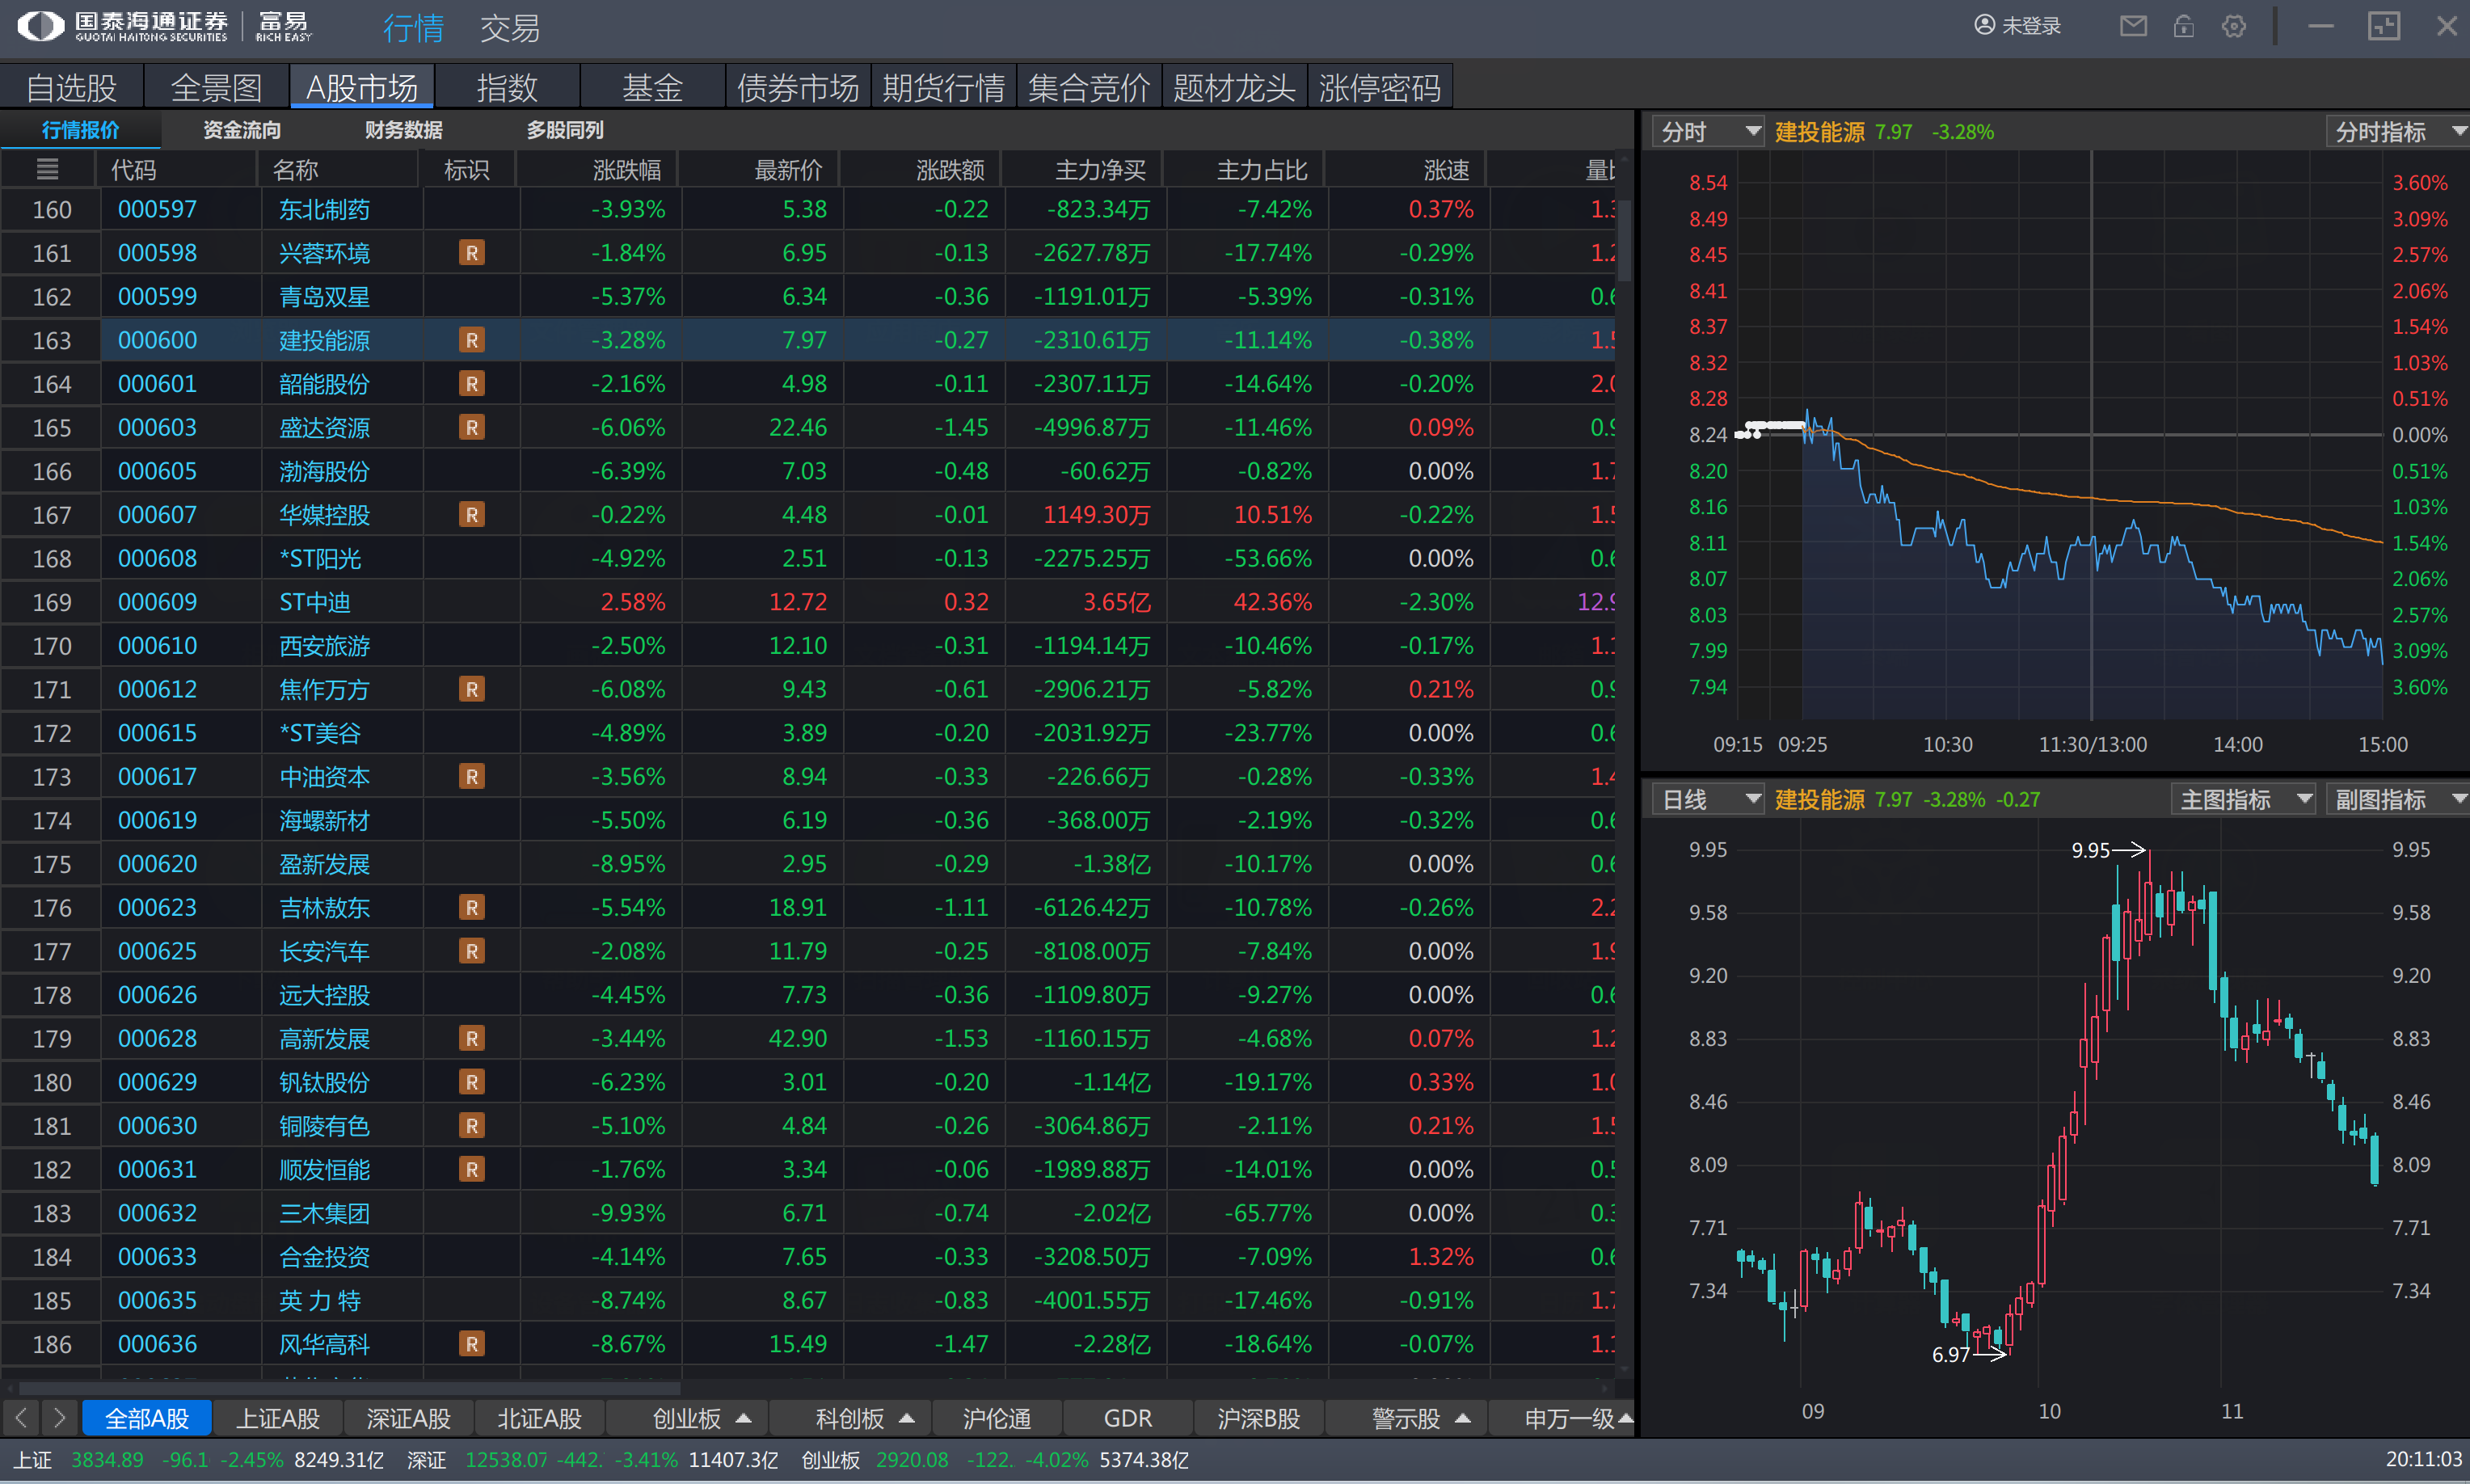The image size is (2470, 1484).
Task: Select the 上证A股 bottom filter
Action: click(x=278, y=1418)
